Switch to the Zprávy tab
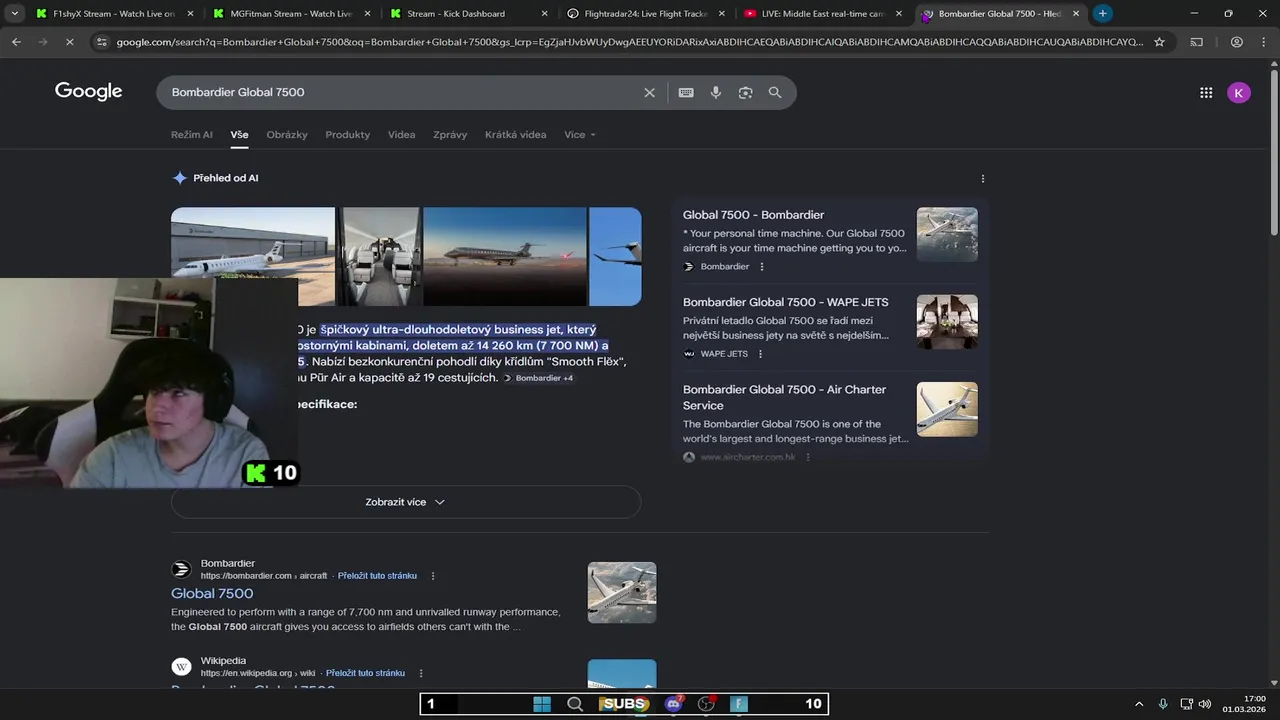1280x720 pixels. point(450,135)
